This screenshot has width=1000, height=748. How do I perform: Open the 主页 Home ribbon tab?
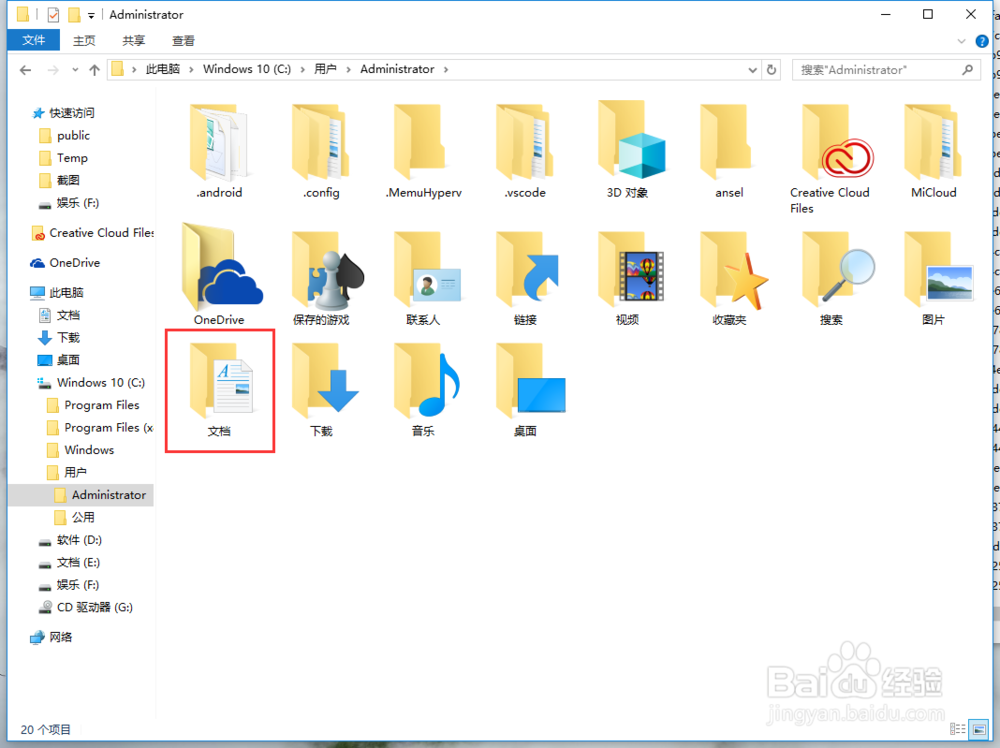click(84, 41)
